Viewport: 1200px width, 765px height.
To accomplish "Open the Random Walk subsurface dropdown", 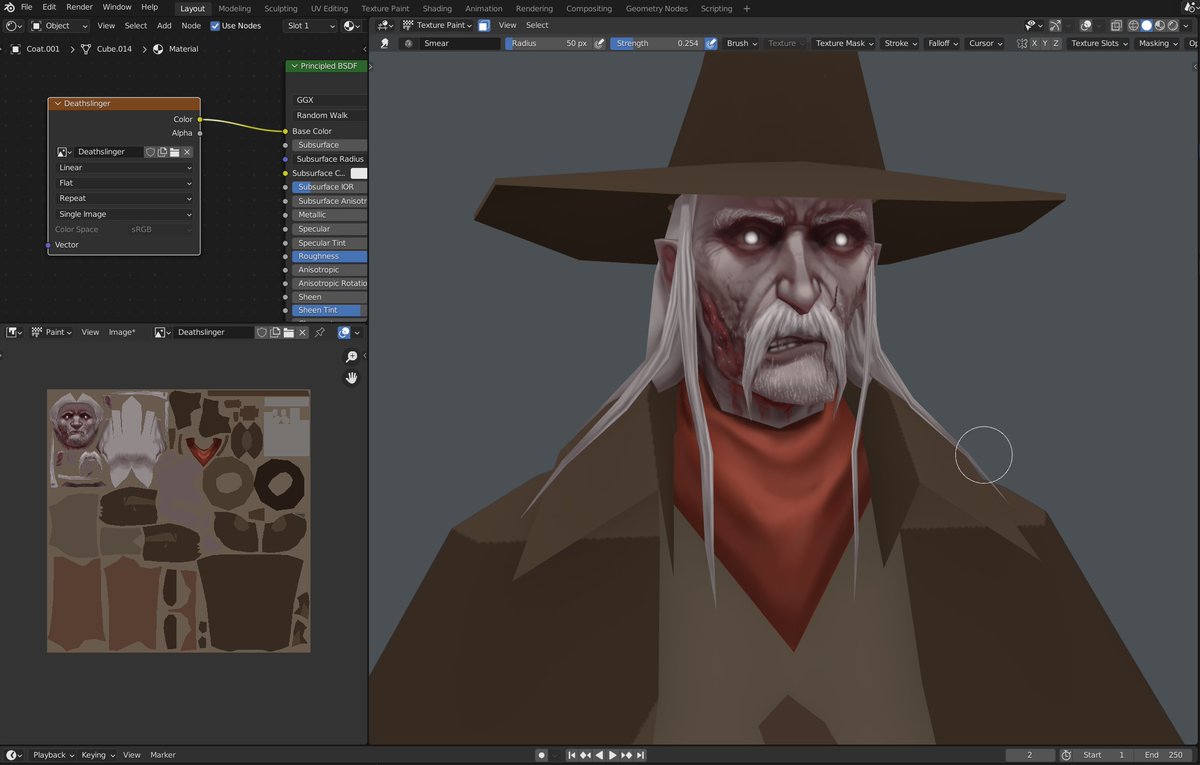I will (x=330, y=115).
